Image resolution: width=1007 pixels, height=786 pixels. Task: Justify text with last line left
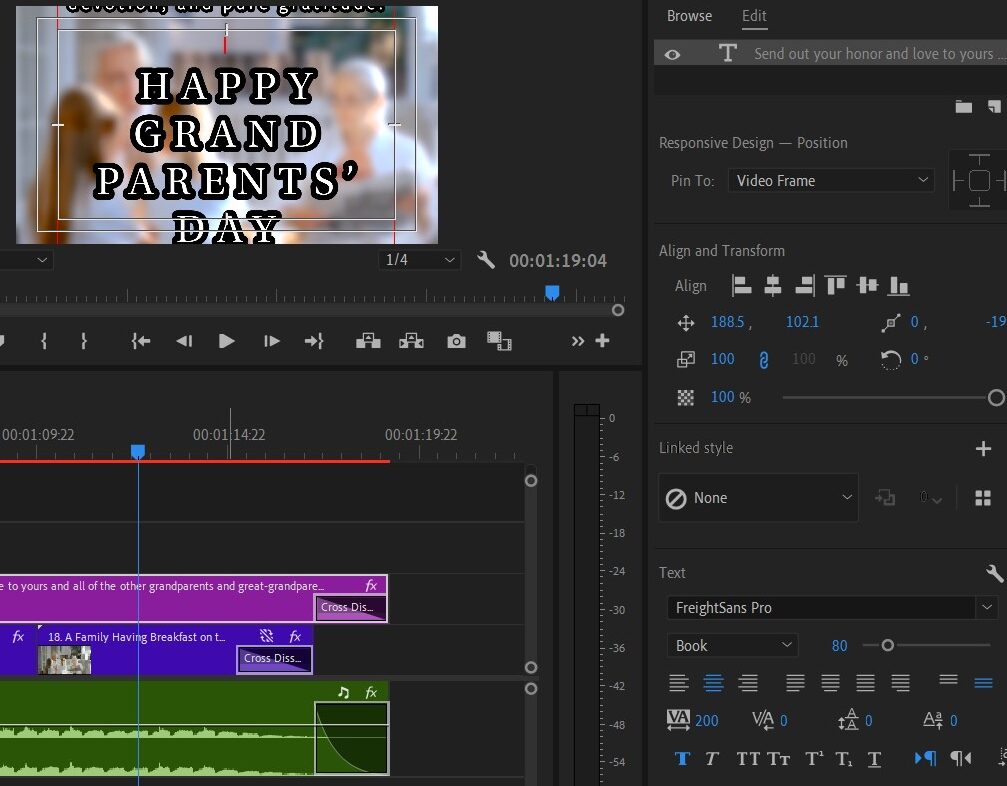point(795,683)
